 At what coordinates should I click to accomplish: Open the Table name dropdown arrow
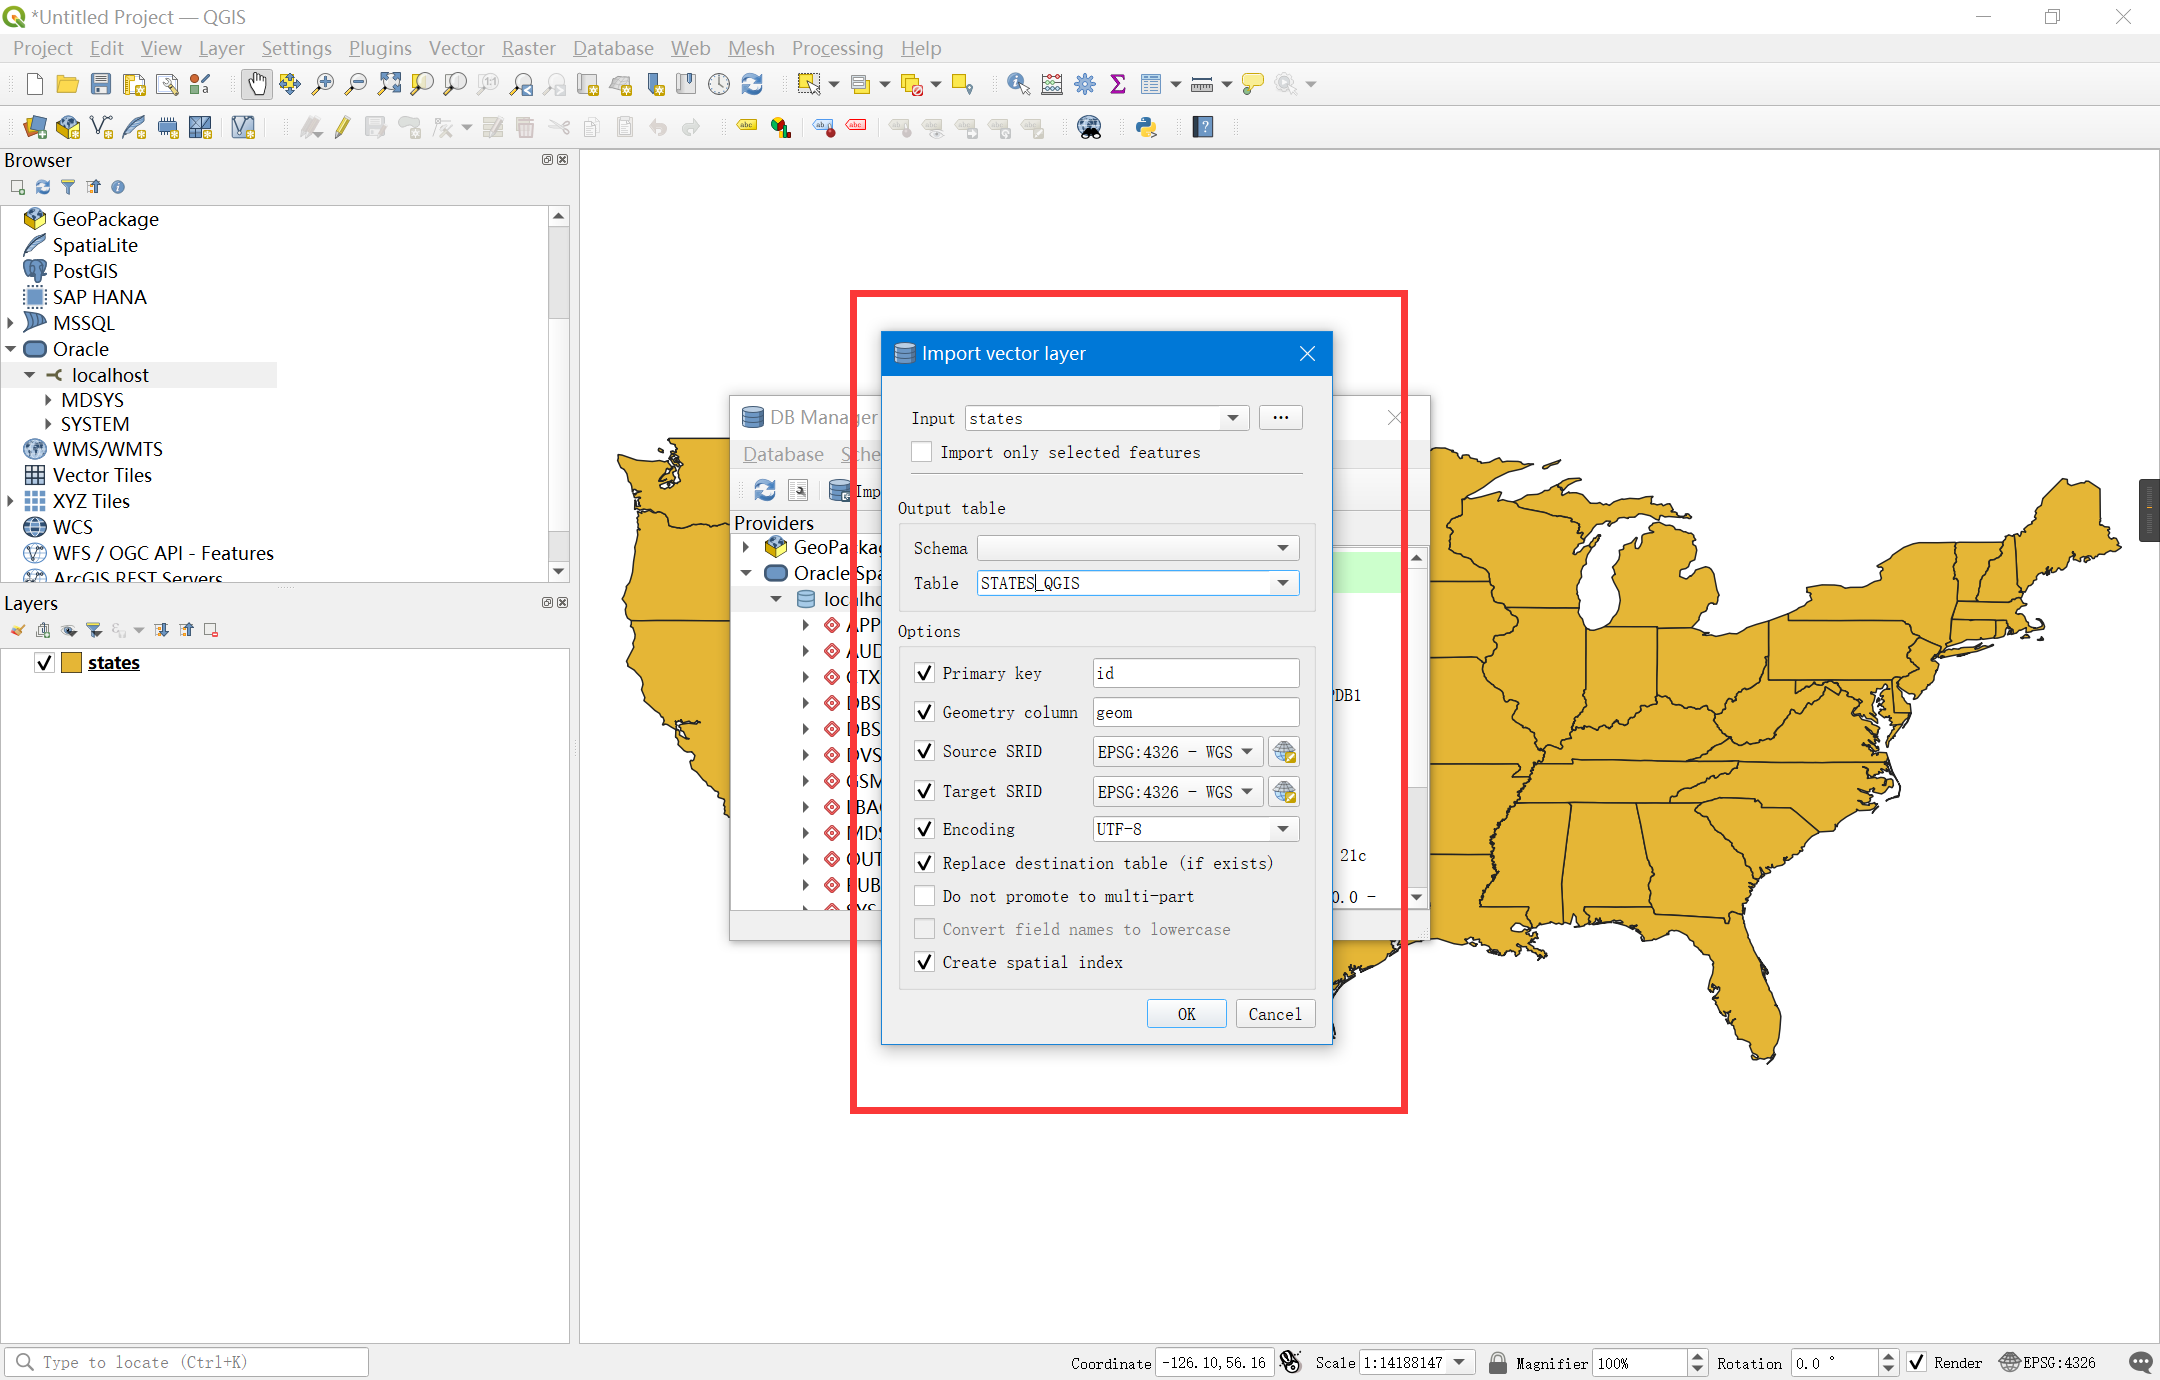(1283, 583)
